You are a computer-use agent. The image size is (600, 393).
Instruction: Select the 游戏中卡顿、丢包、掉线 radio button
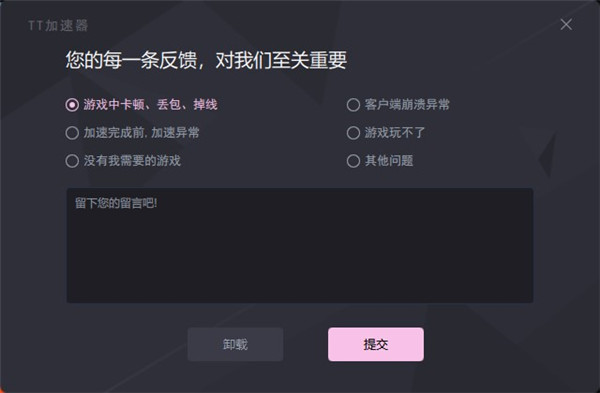[72, 104]
